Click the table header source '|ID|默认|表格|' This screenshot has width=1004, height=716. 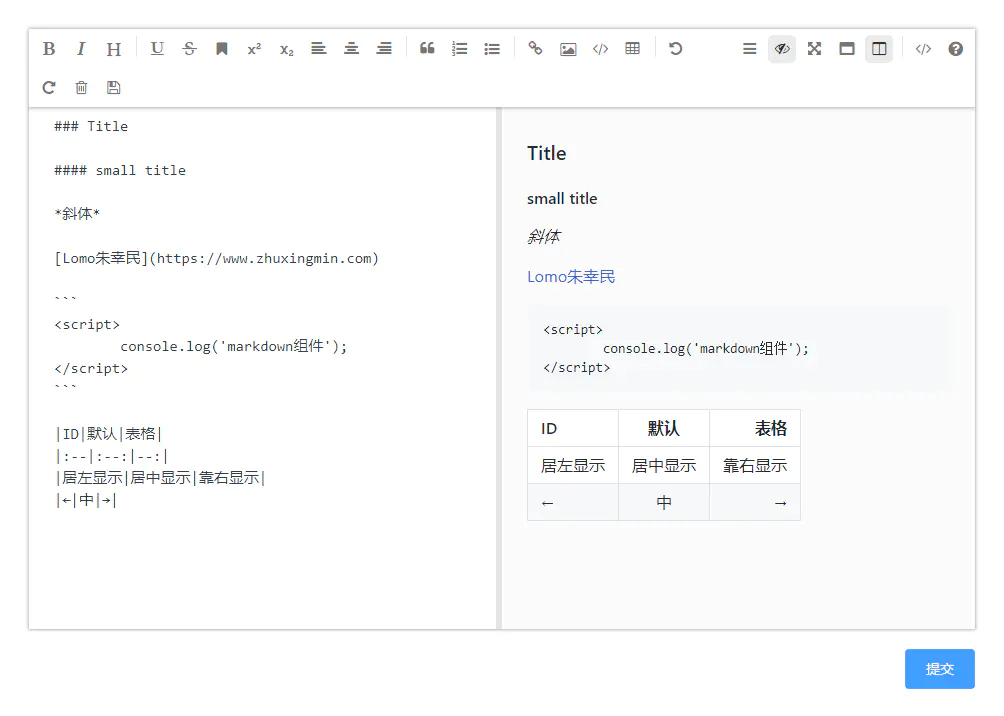click(x=109, y=434)
